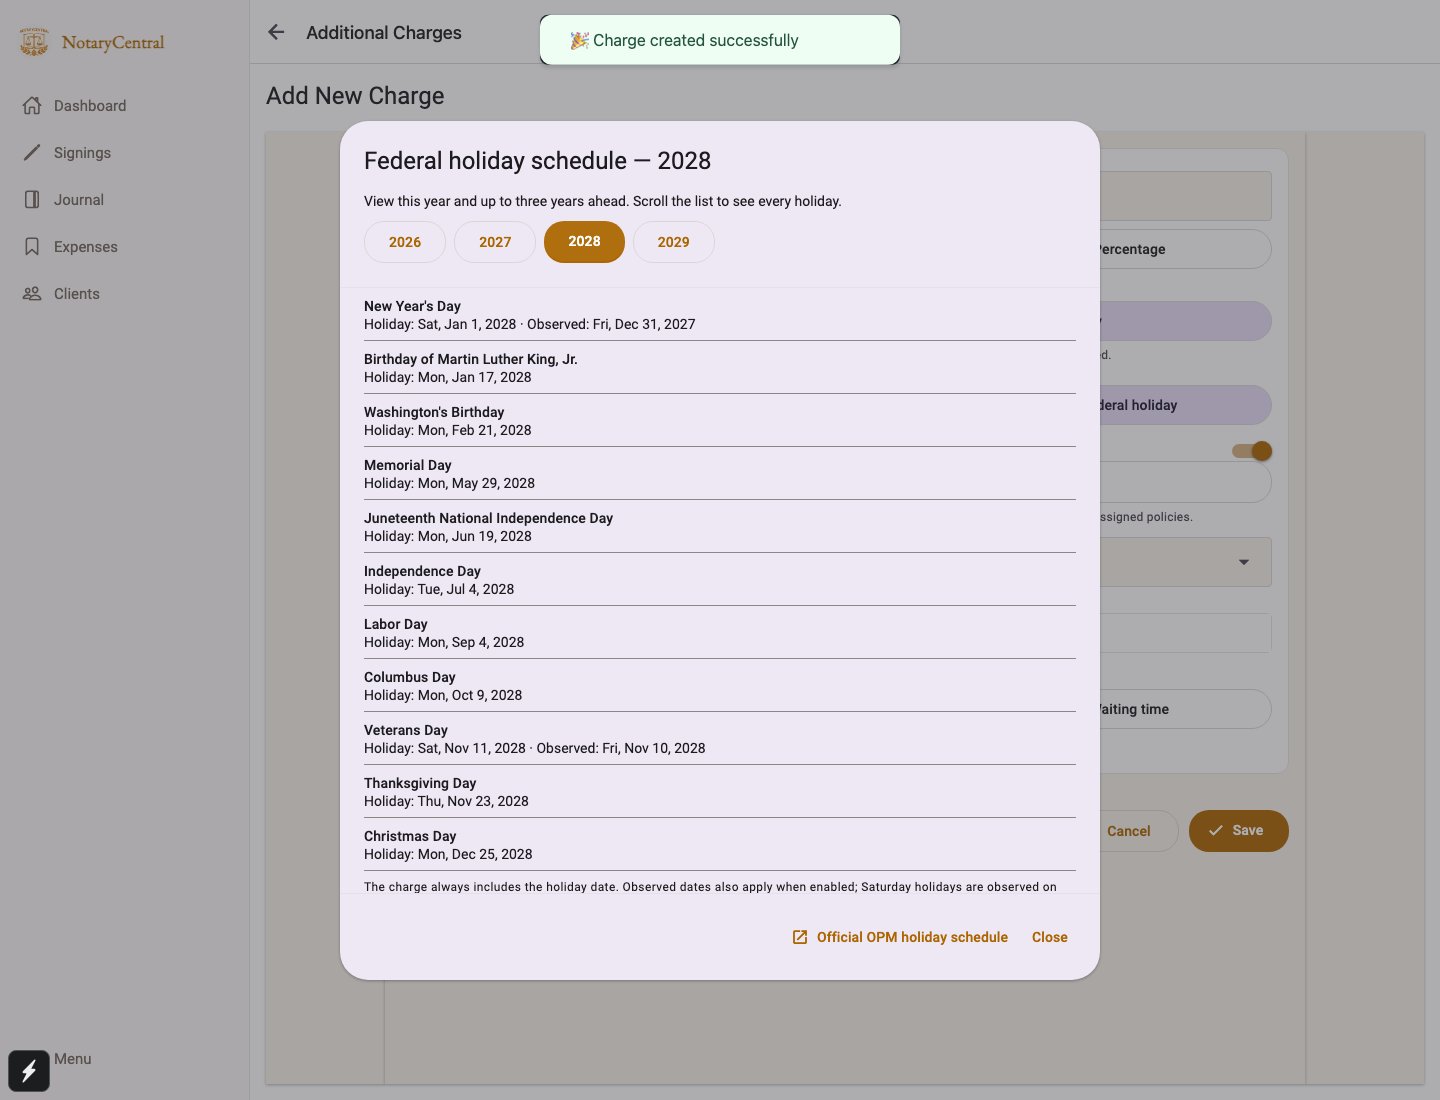Click the Charge created successfully toast
The height and width of the screenshot is (1100, 1440).
click(x=720, y=40)
